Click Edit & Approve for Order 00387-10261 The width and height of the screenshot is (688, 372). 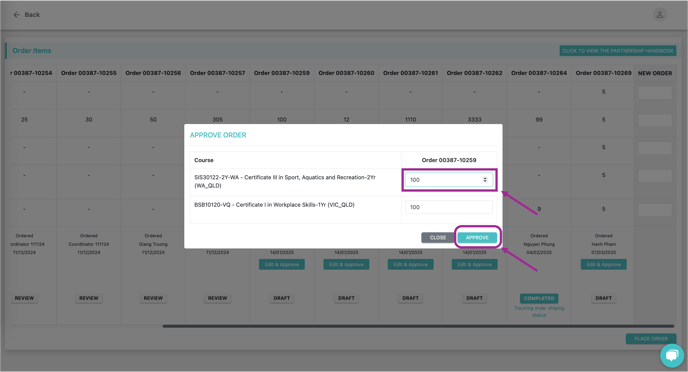click(410, 265)
